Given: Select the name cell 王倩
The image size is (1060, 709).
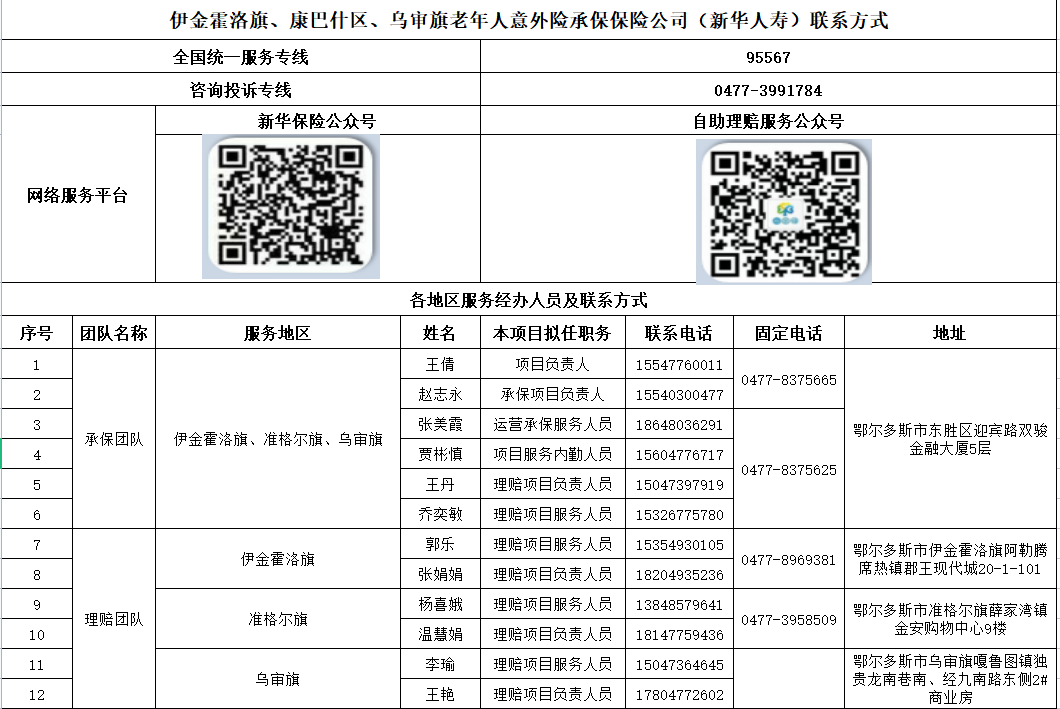Looking at the screenshot, I should pyautogui.click(x=440, y=364).
